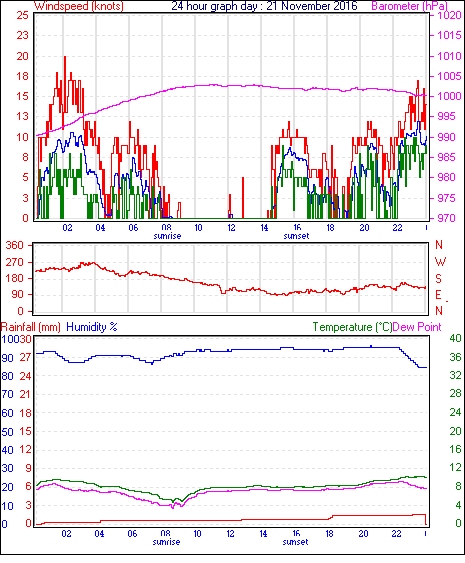Click the 12 hour tick on wind graph
465x563 pixels.
click(x=231, y=228)
